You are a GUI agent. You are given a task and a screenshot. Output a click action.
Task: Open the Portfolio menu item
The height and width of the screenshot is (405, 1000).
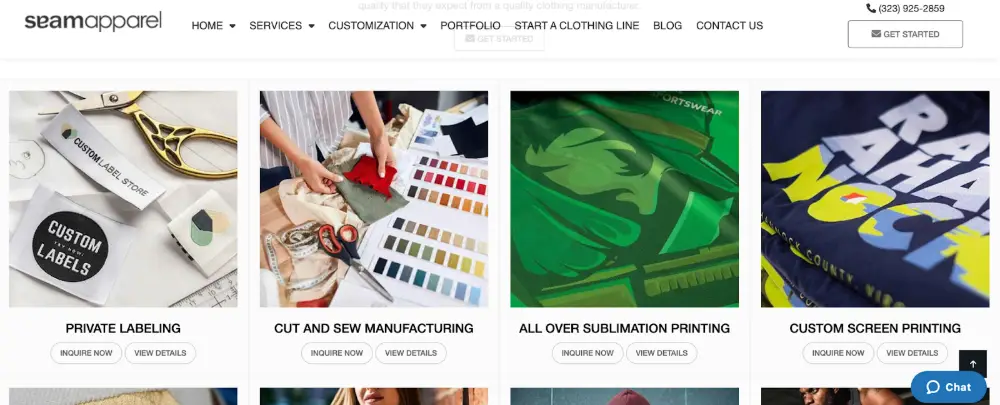pyautogui.click(x=470, y=26)
